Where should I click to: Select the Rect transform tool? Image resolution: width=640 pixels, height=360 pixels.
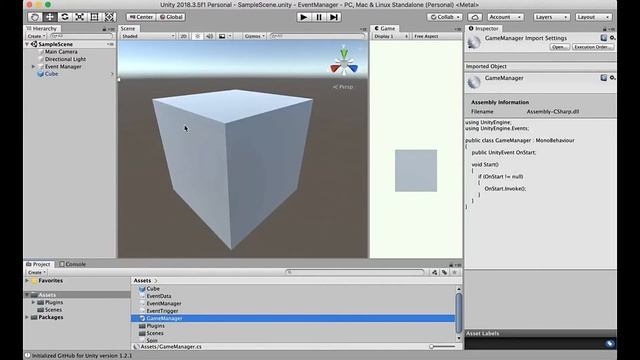coord(94,17)
